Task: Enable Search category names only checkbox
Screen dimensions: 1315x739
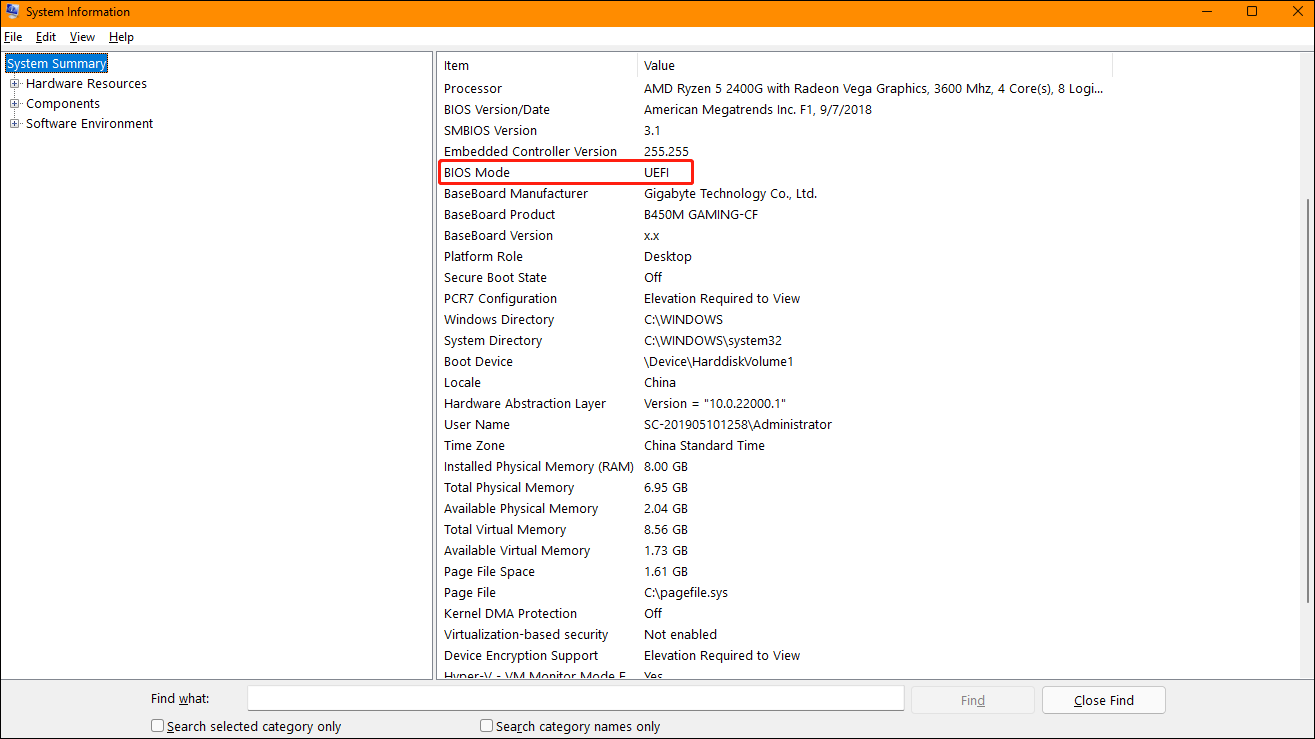Action: 486,726
